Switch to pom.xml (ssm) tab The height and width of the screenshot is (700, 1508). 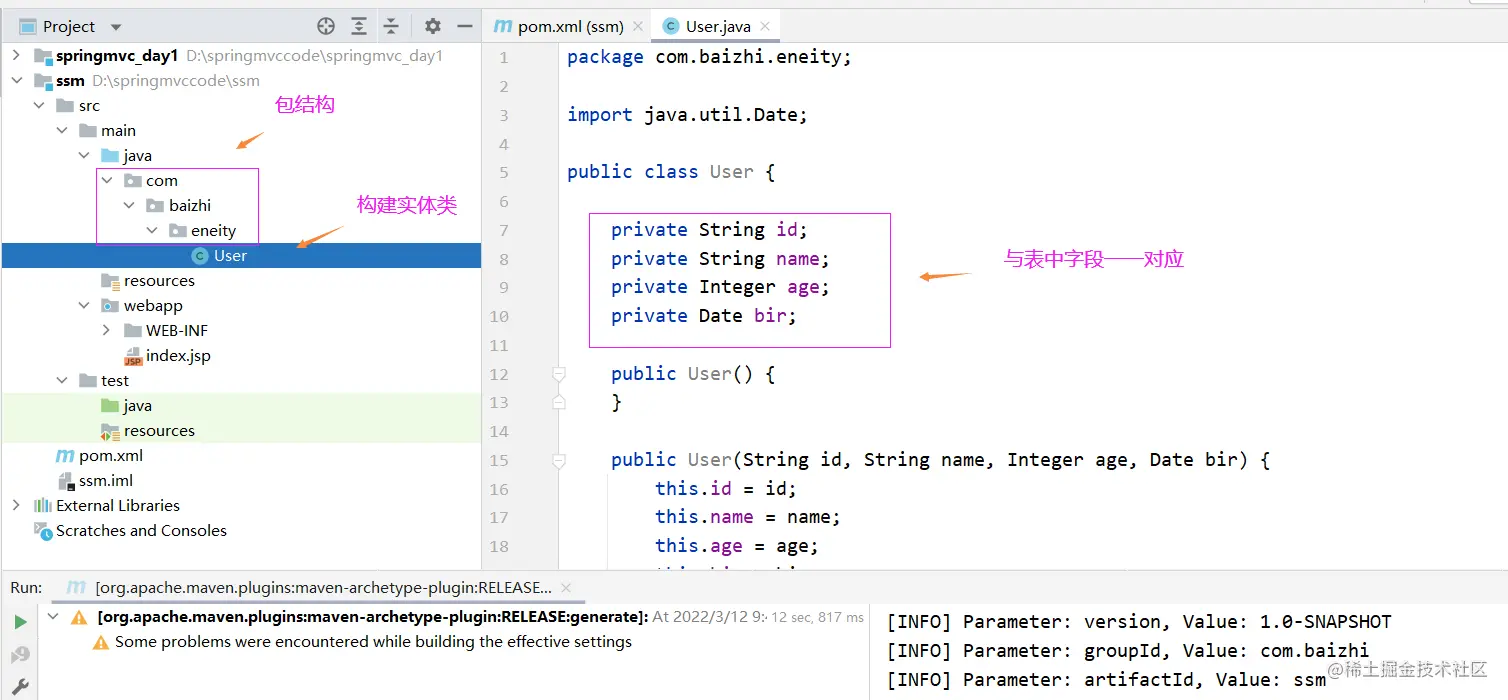pyautogui.click(x=571, y=27)
